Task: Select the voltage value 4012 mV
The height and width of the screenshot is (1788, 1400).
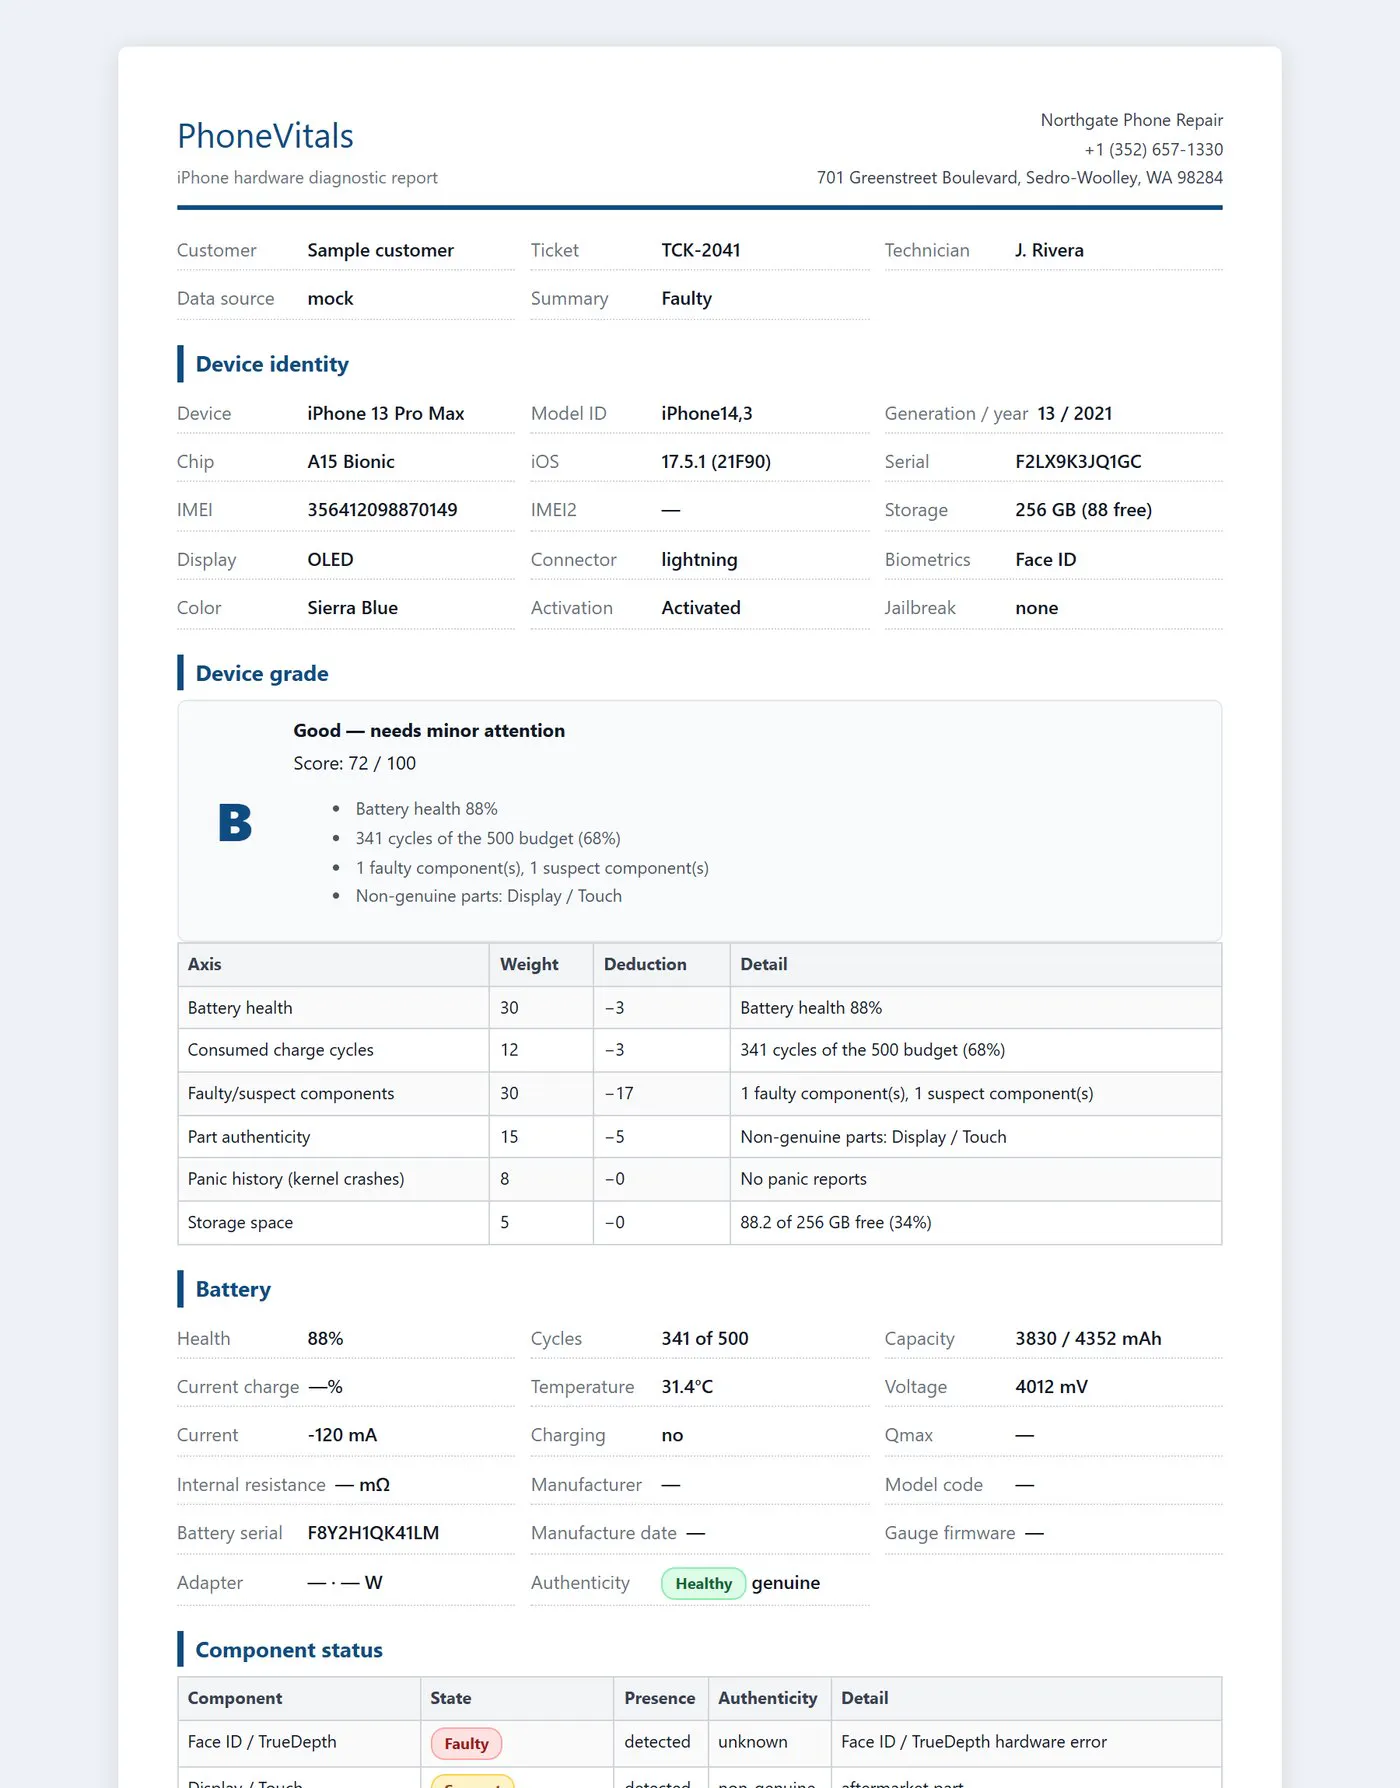Action: coord(1051,1386)
